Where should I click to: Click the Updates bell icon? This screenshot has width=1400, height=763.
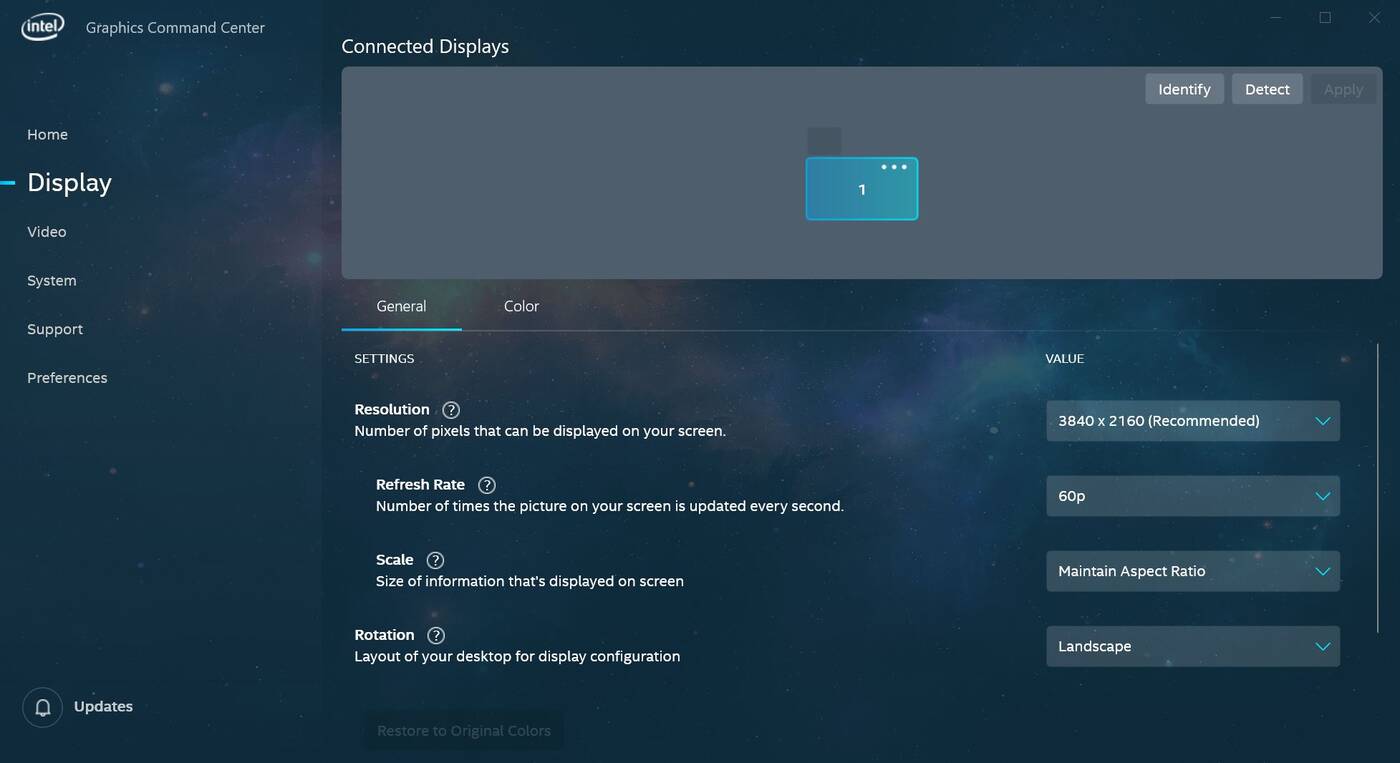pyautogui.click(x=43, y=707)
